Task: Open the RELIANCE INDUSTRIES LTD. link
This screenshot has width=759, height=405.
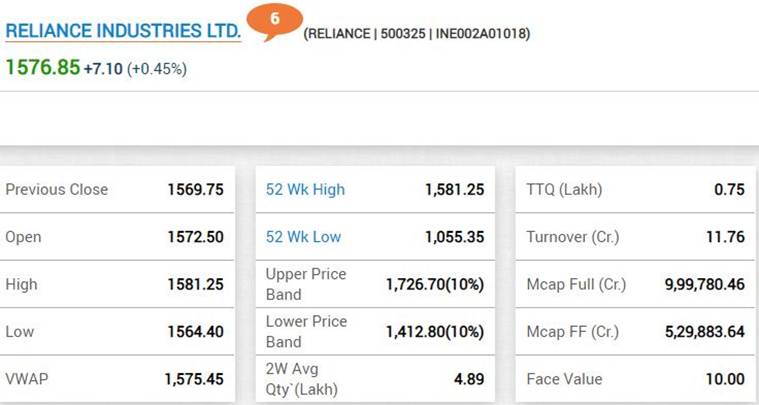Action: (x=123, y=31)
